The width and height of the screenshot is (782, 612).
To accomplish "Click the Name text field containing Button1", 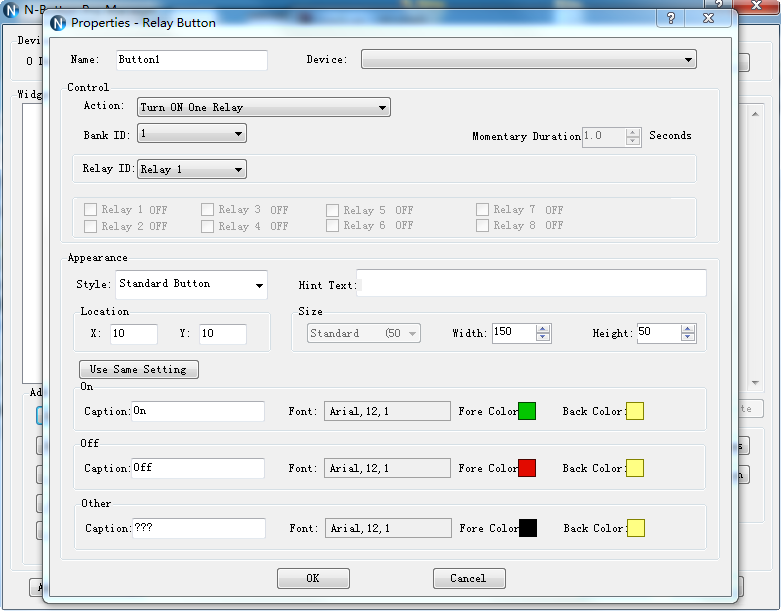I will tap(191, 60).
